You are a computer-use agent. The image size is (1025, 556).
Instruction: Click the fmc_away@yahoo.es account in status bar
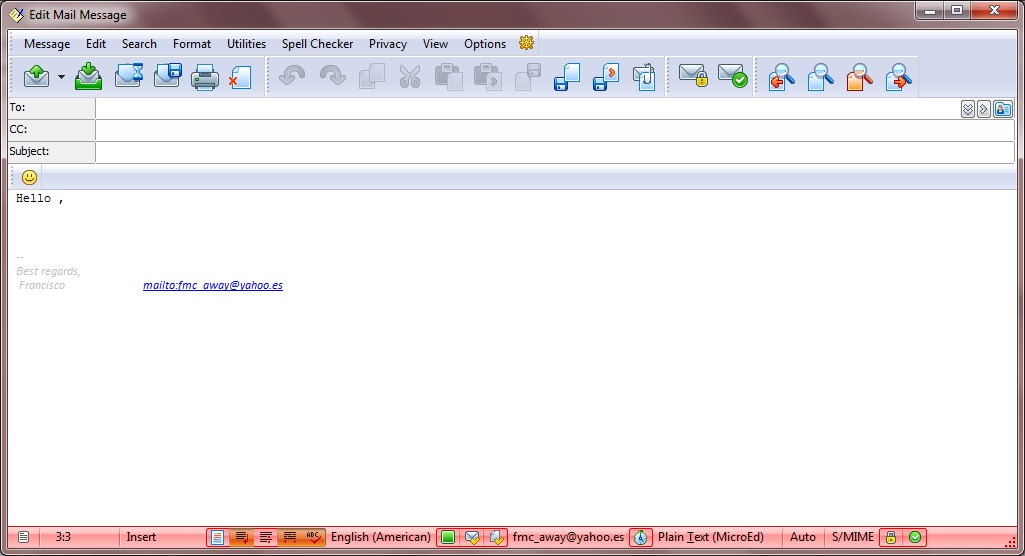(x=568, y=537)
